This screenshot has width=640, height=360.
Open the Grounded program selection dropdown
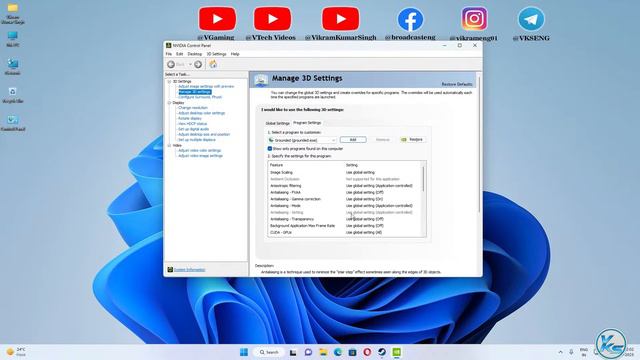pos(302,140)
